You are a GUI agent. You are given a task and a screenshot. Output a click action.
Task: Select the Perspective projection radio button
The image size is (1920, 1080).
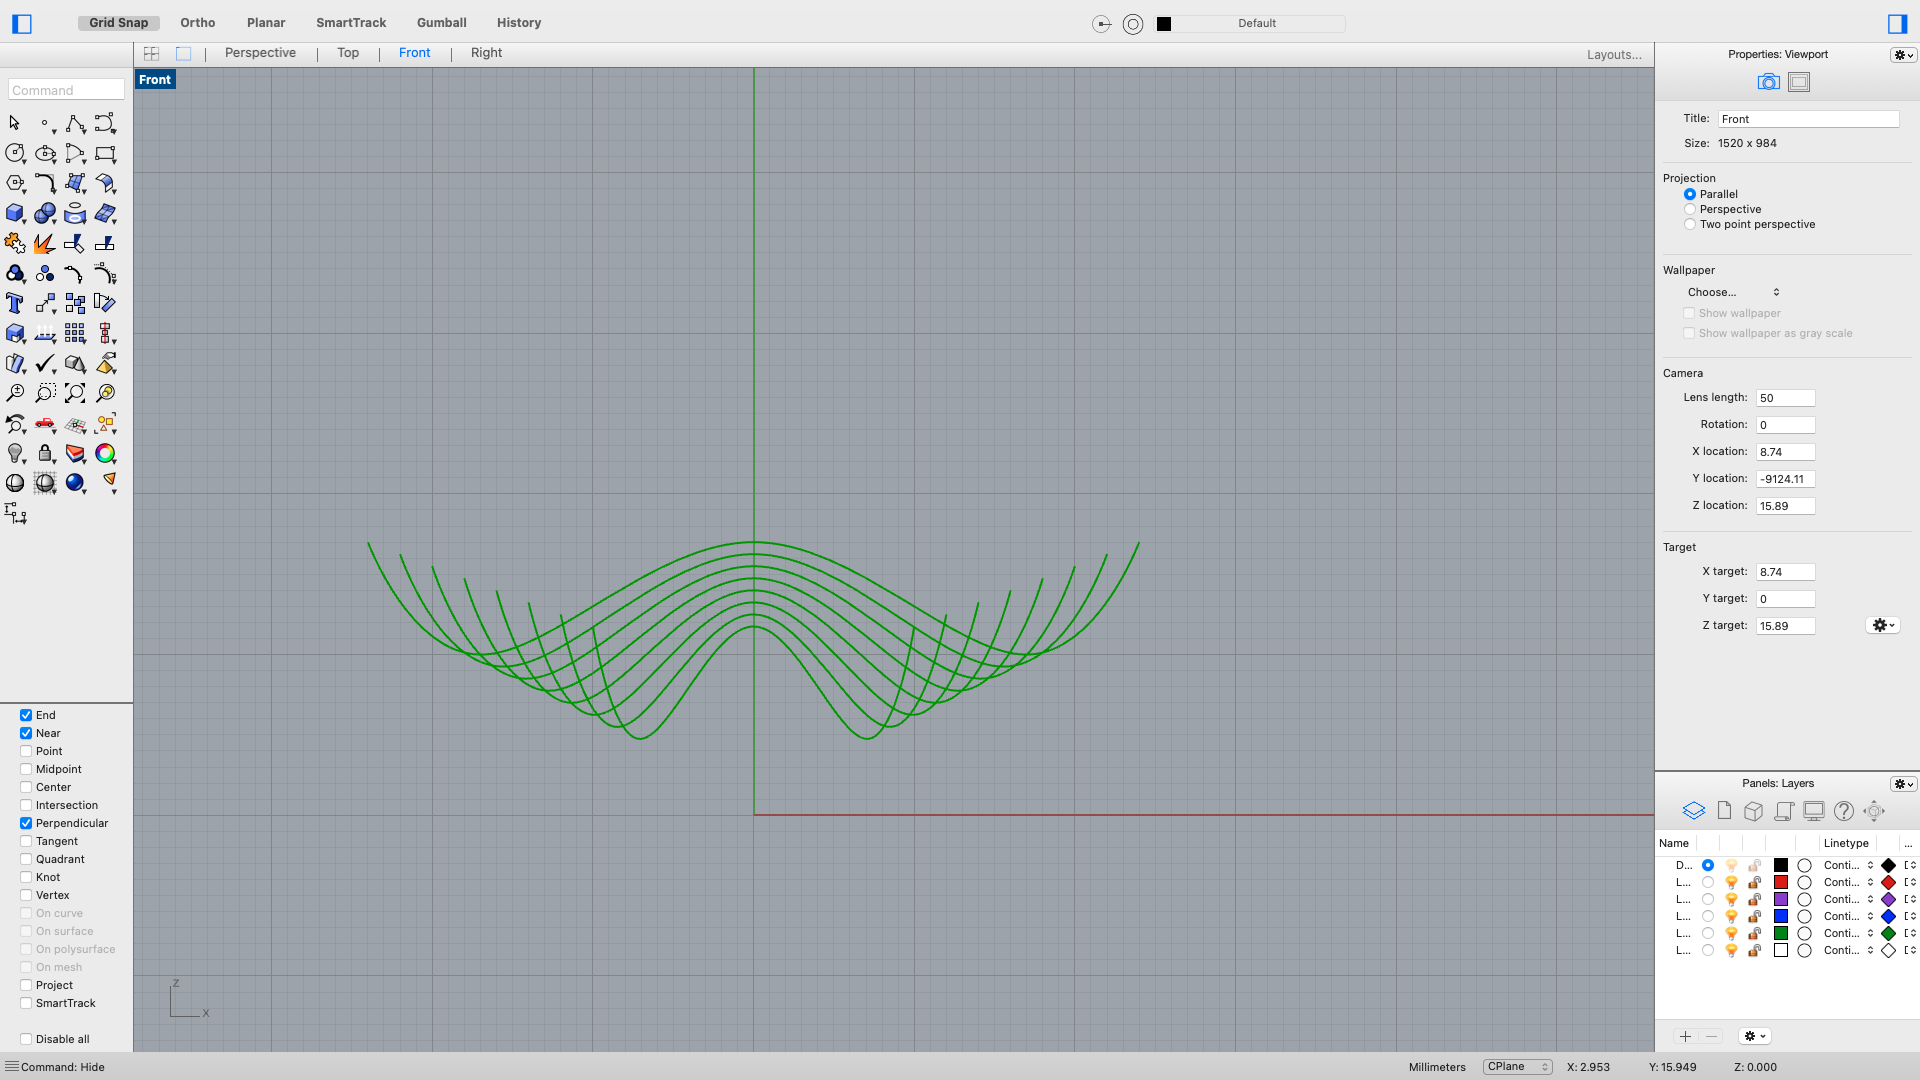click(x=1691, y=209)
